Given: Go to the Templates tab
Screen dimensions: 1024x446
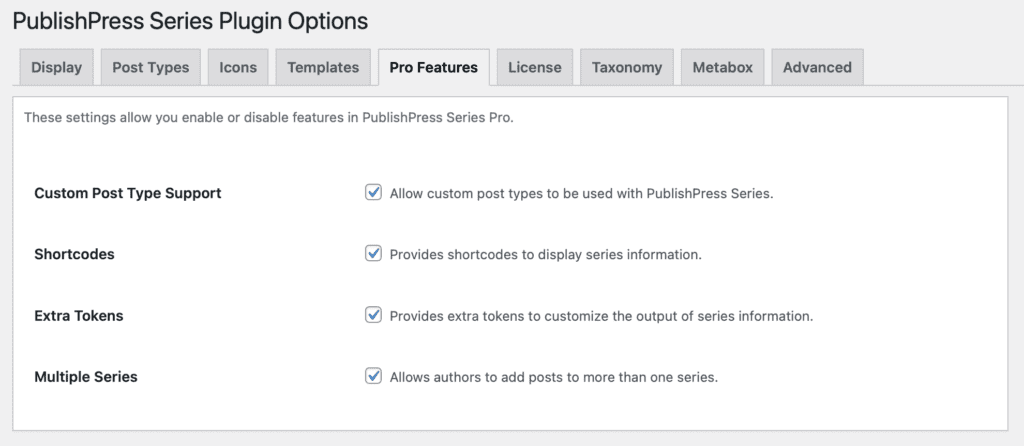Looking at the screenshot, I should point(323,67).
